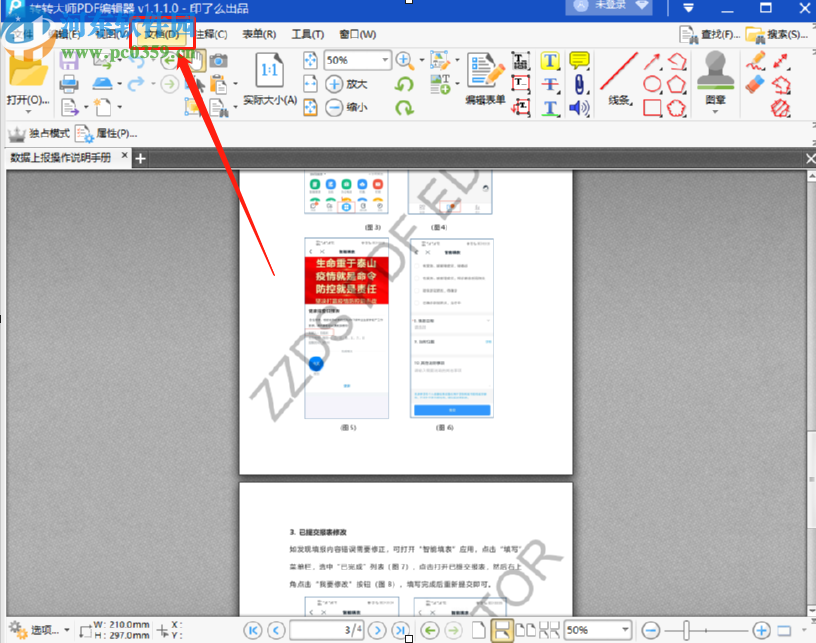The width and height of the screenshot is (816, 643).
Task: Select the Oval shape tool
Action: (x=652, y=84)
